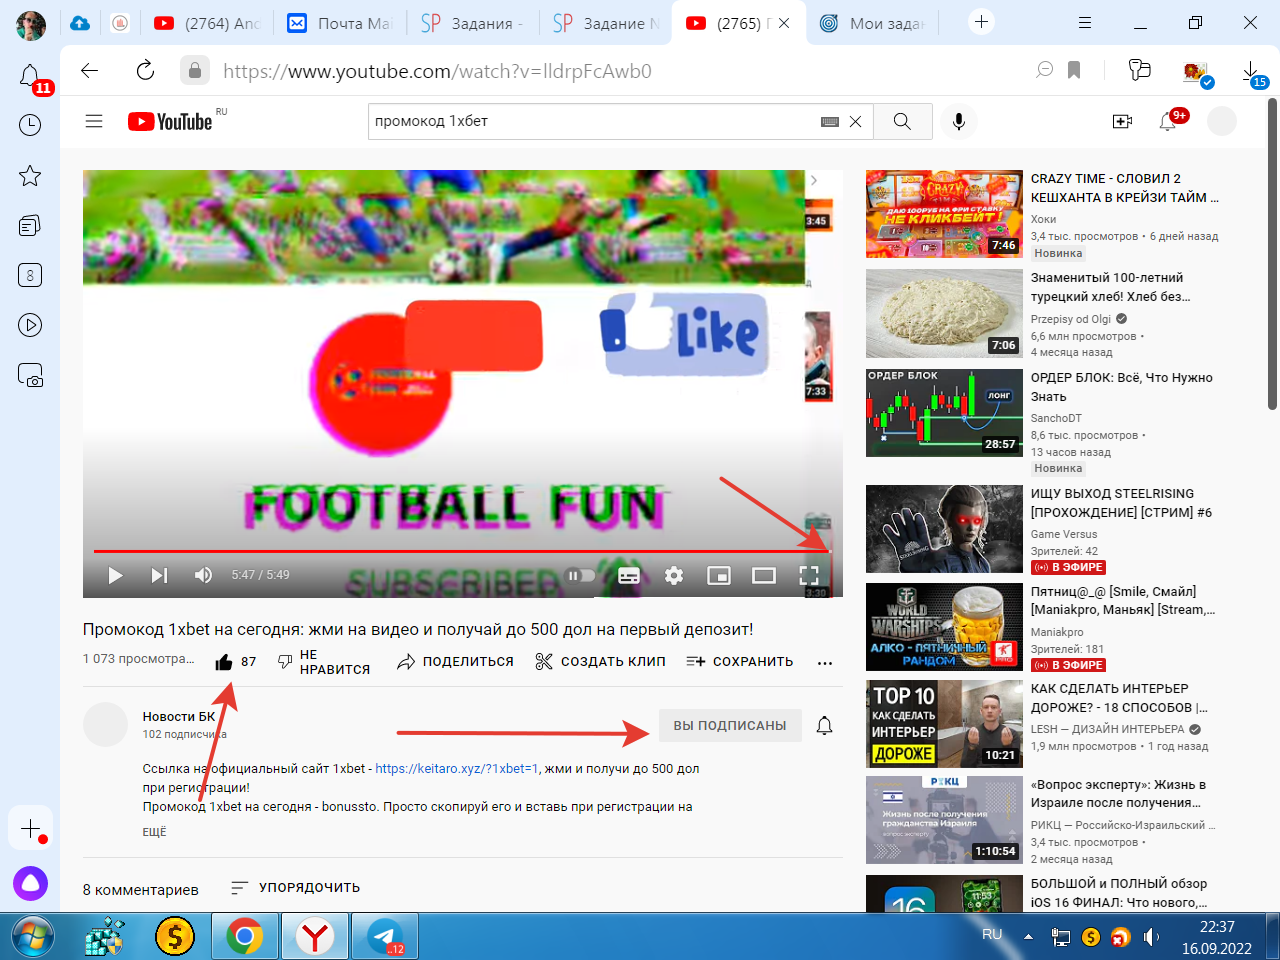Expand the description with ЕЩЁ
The image size is (1280, 960).
coord(154,832)
